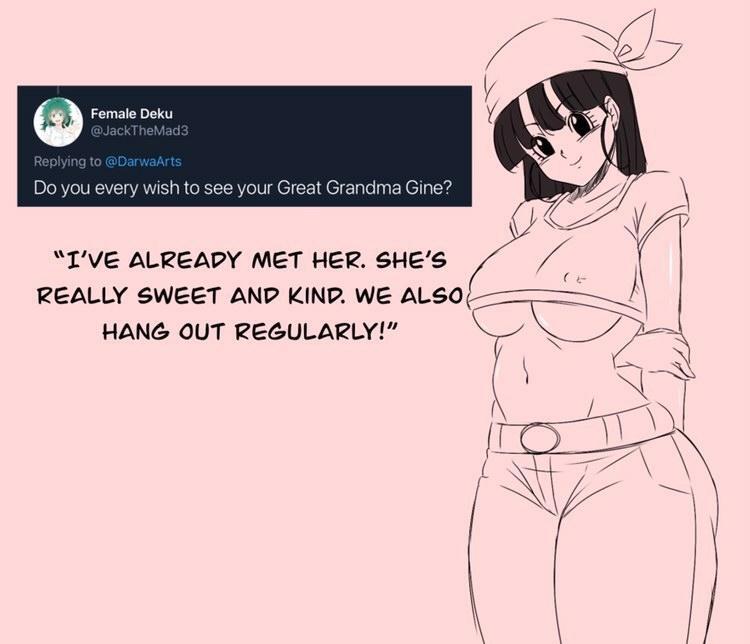Open the Female Deku display name
The width and height of the screenshot is (750, 644).
pos(132,114)
